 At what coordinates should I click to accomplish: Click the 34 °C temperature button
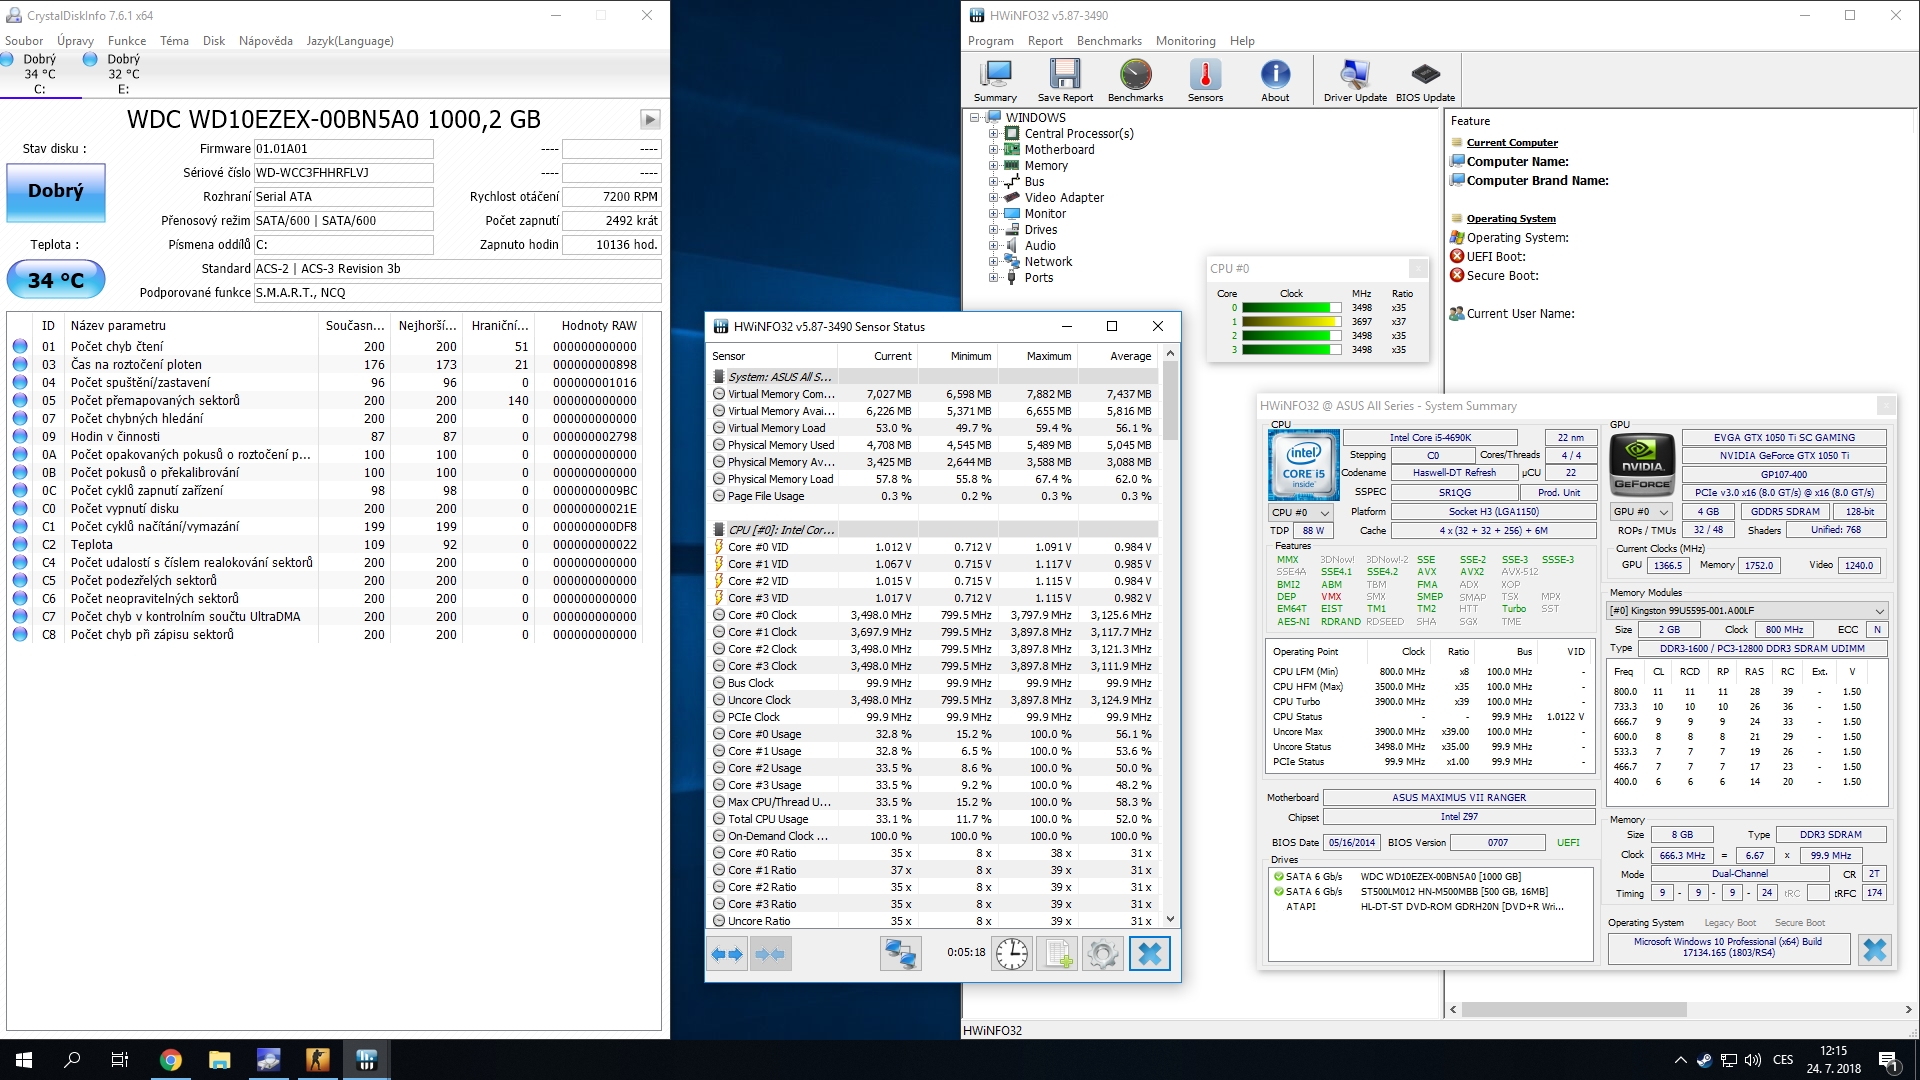point(56,280)
